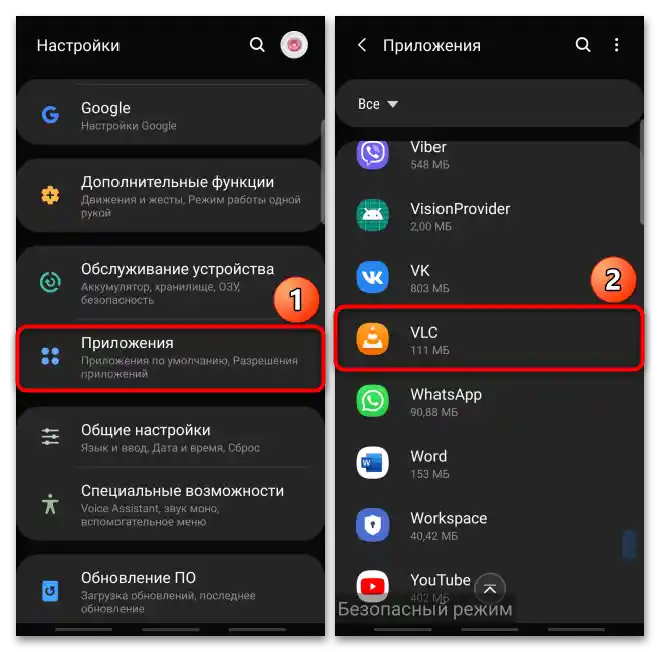
Task: Open the profile avatar in Настройки
Action: pyautogui.click(x=294, y=45)
